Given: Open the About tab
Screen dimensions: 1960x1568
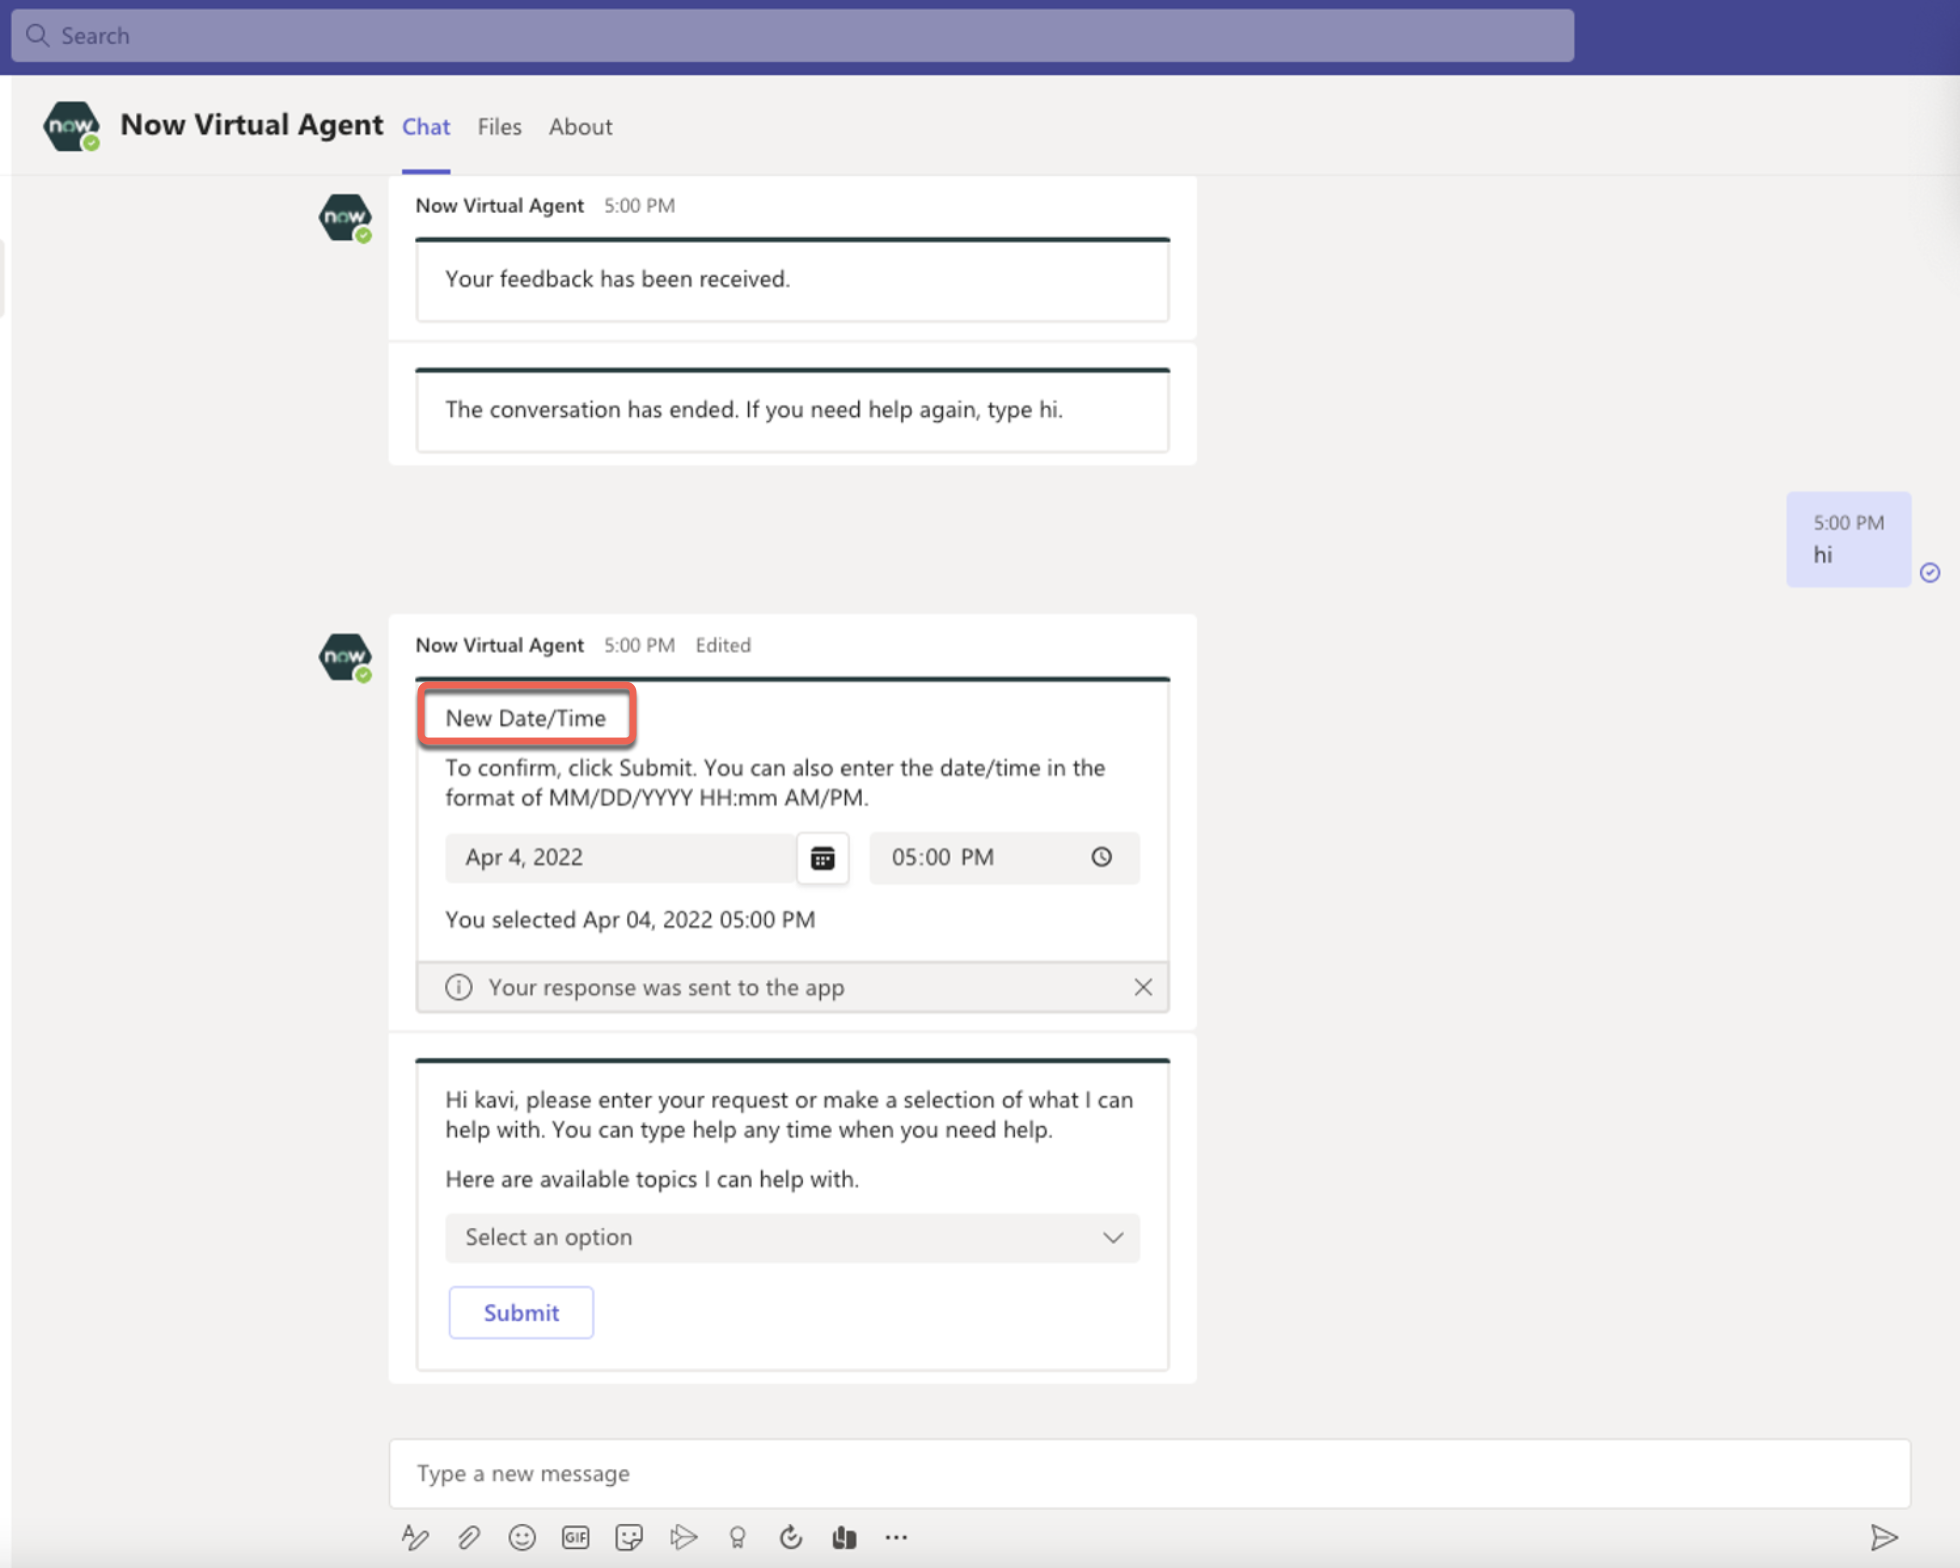Looking at the screenshot, I should (580, 127).
